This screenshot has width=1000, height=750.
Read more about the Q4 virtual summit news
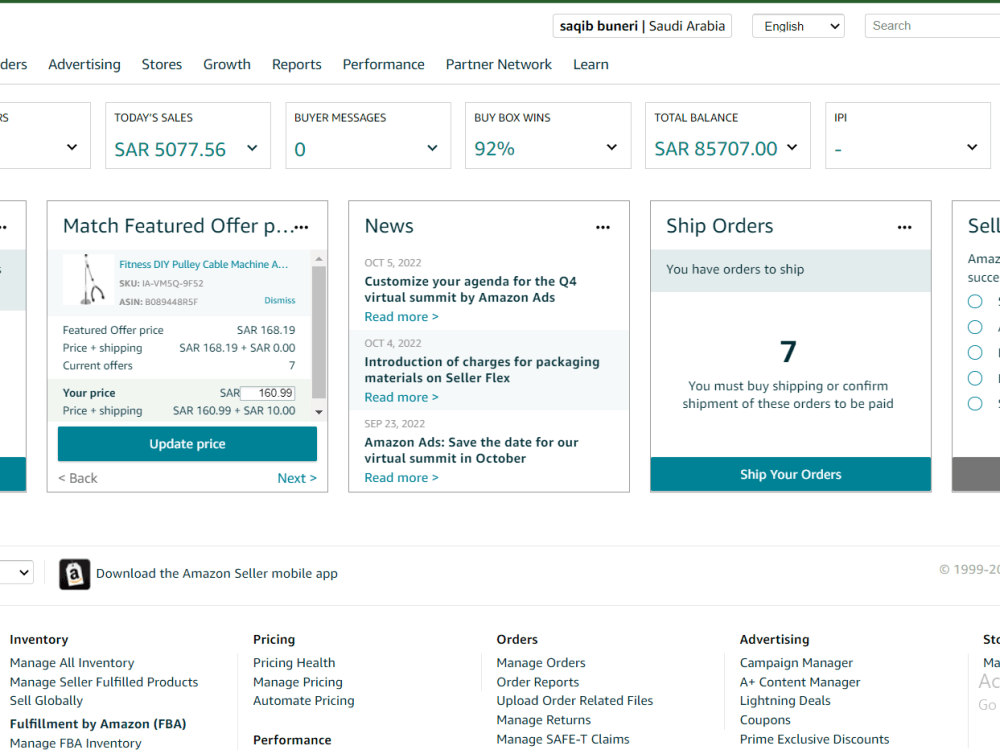[x=401, y=317]
